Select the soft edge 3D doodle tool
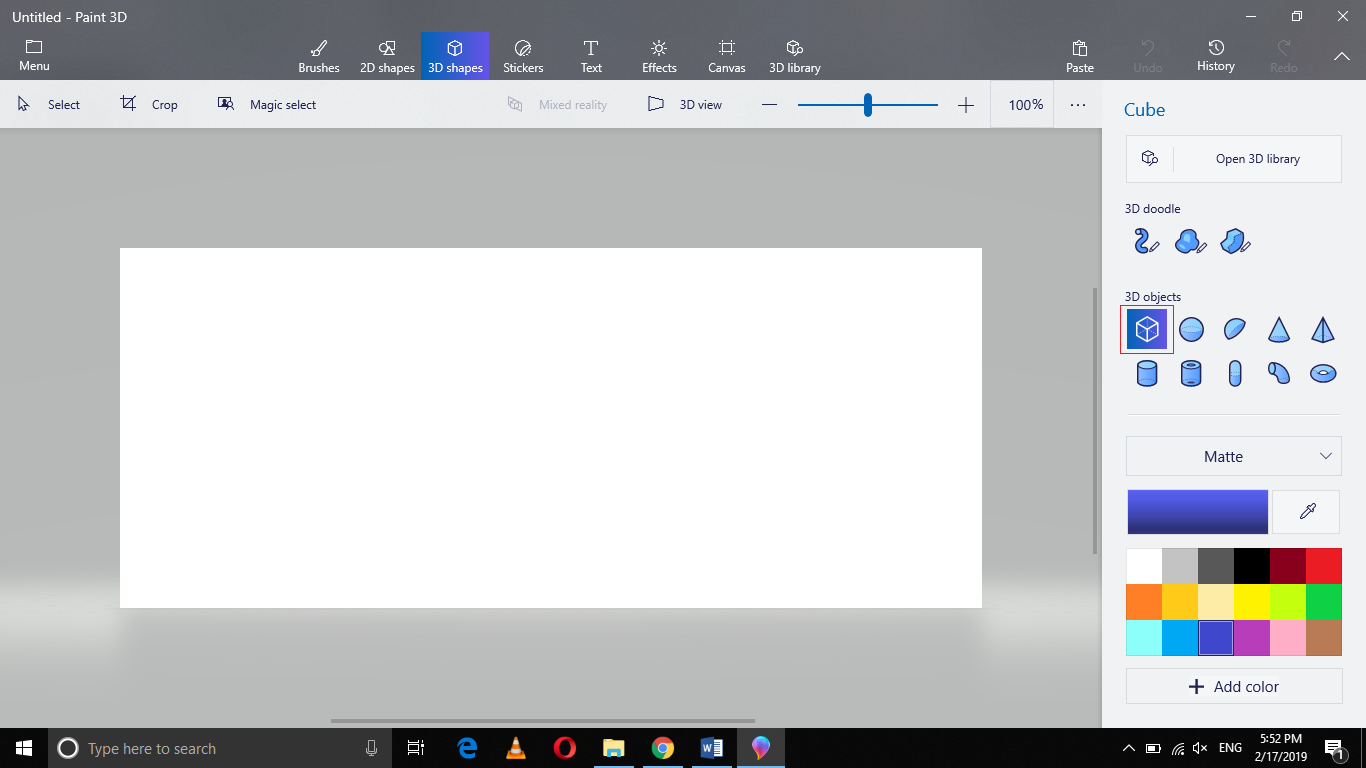The image size is (1366, 768). click(1190, 240)
